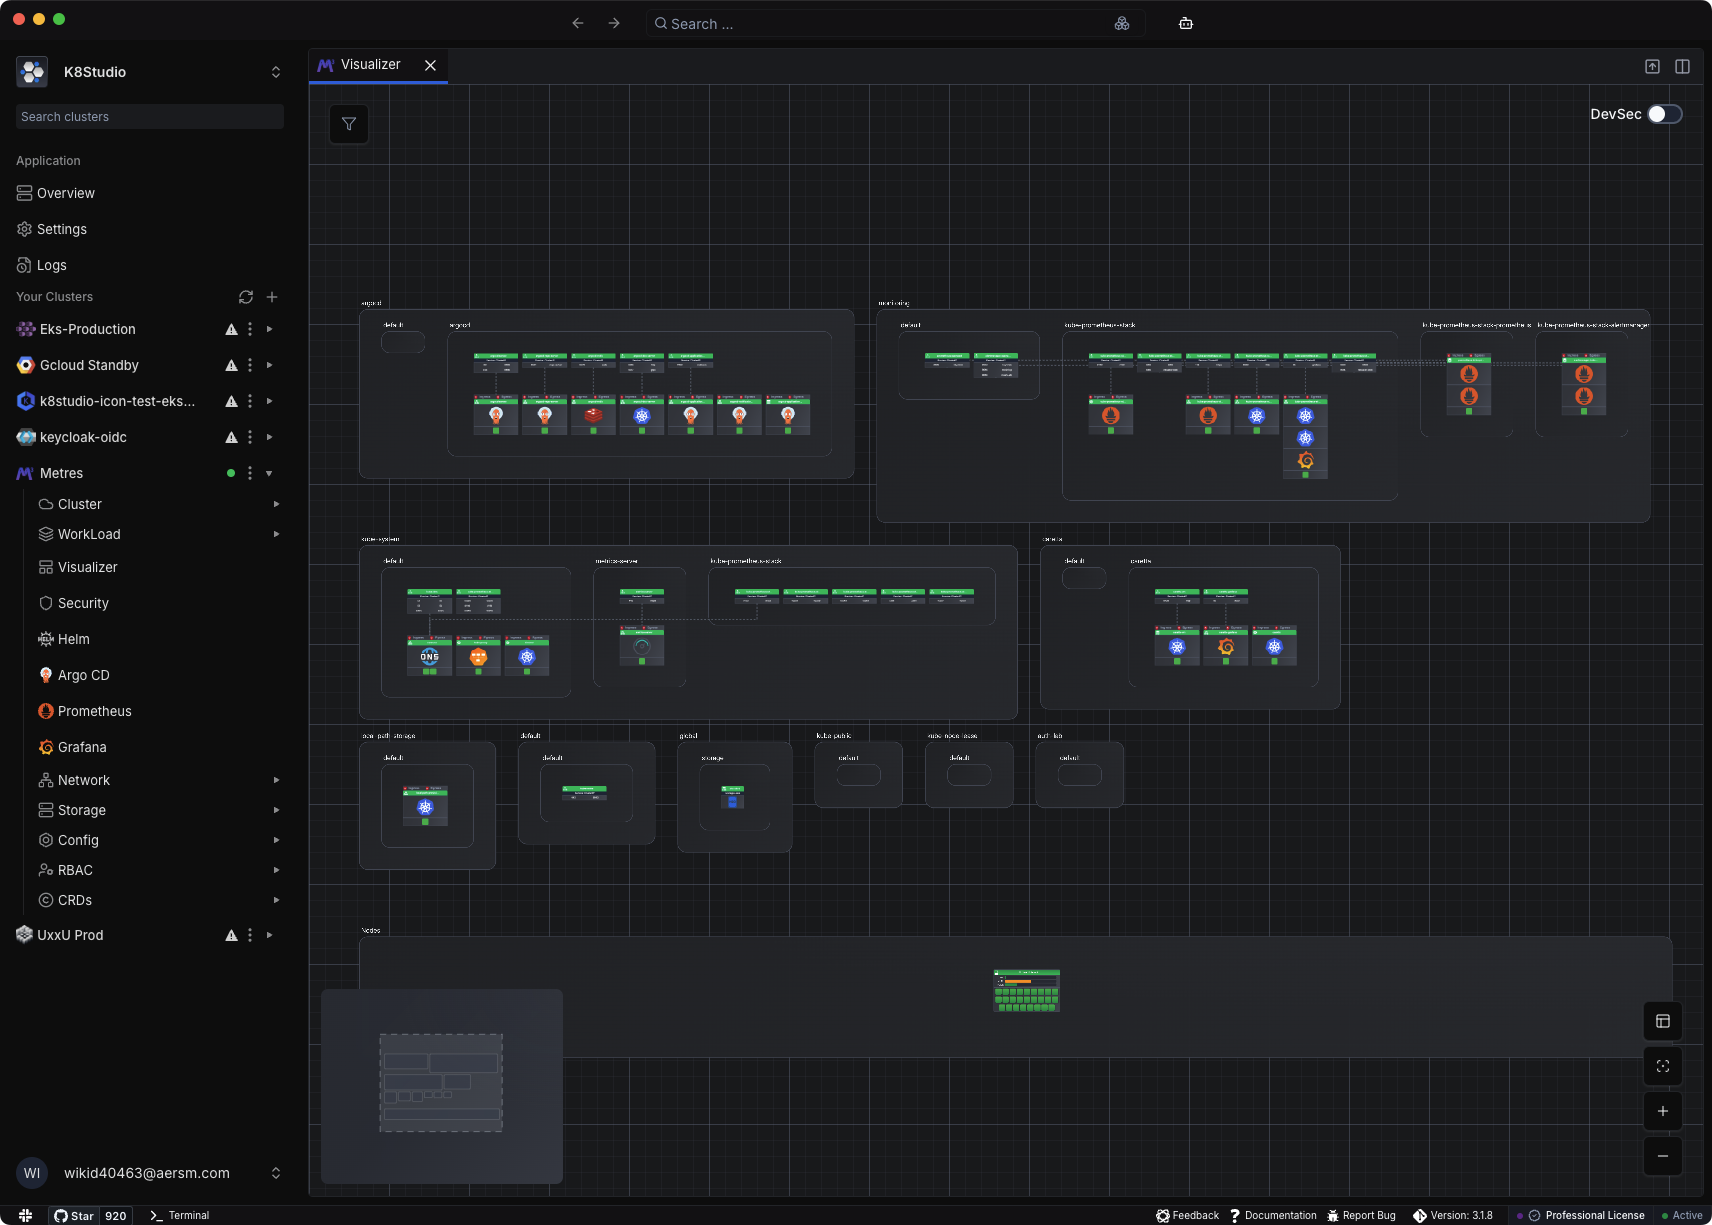The image size is (1712, 1225).
Task: Expand the UxxU Prod cluster arrow
Action: [x=269, y=935]
